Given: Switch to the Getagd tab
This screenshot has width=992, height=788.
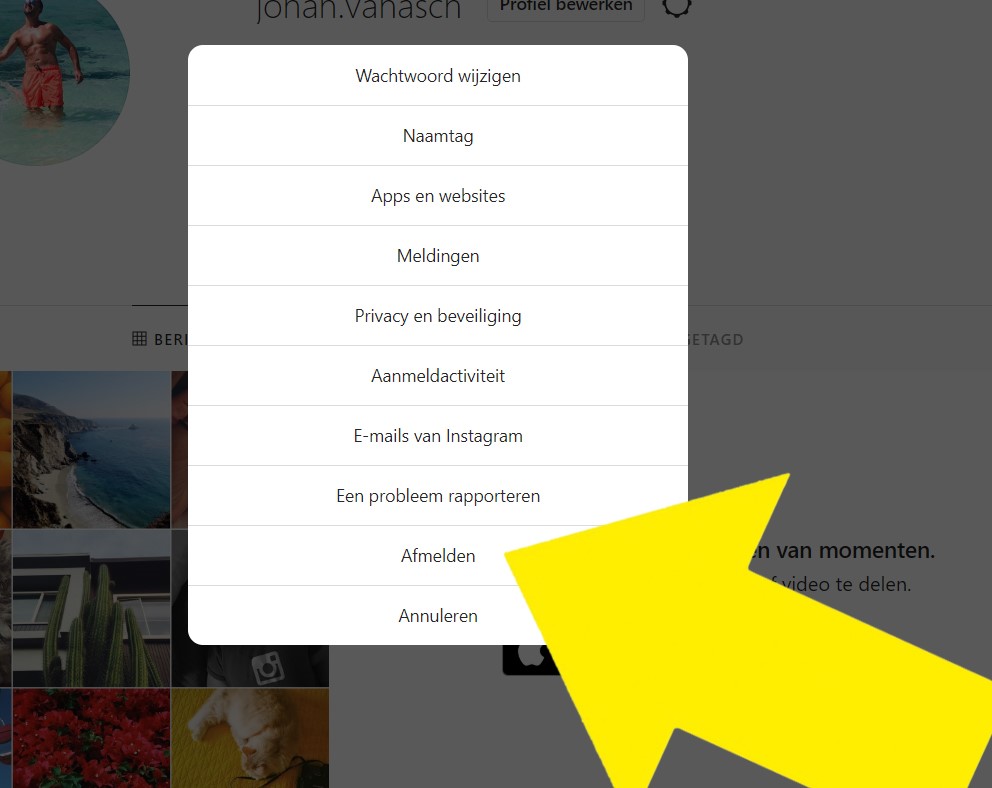Looking at the screenshot, I should [715, 340].
